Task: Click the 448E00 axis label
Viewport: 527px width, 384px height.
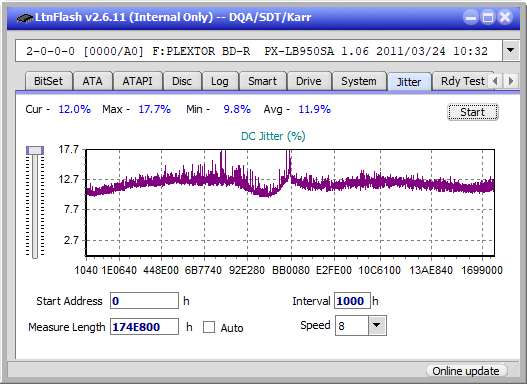Action: pyautogui.click(x=161, y=270)
